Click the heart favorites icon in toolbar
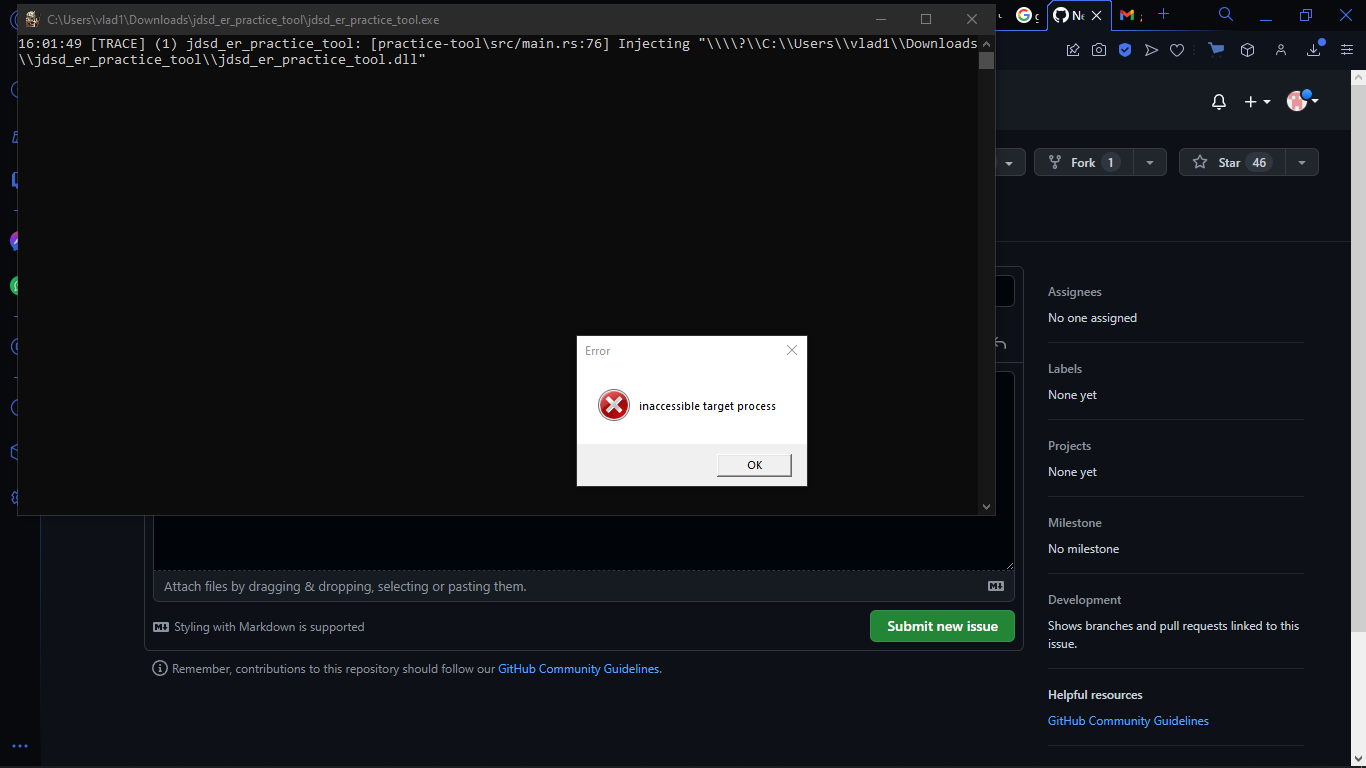The width and height of the screenshot is (1366, 768). (1177, 50)
